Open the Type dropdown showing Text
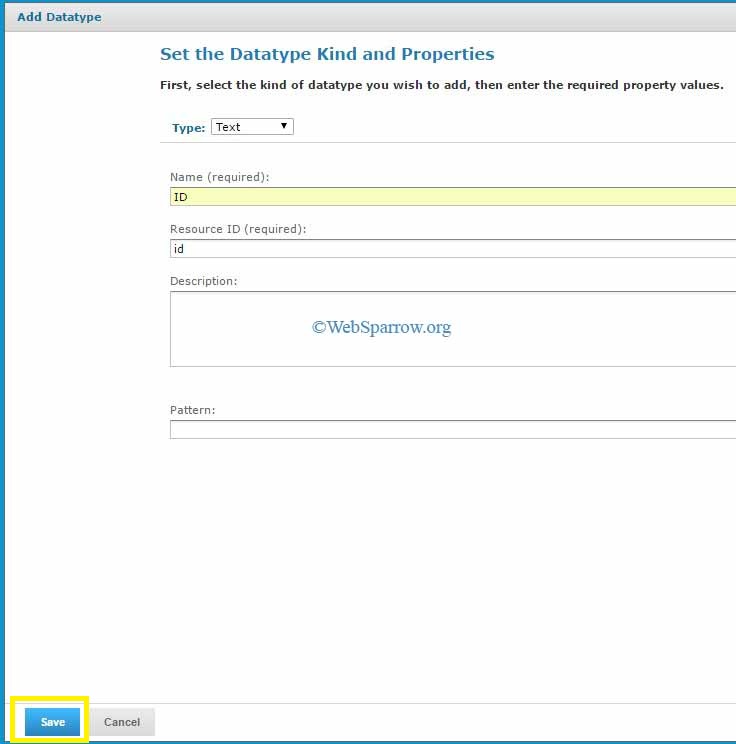 pyautogui.click(x=252, y=127)
